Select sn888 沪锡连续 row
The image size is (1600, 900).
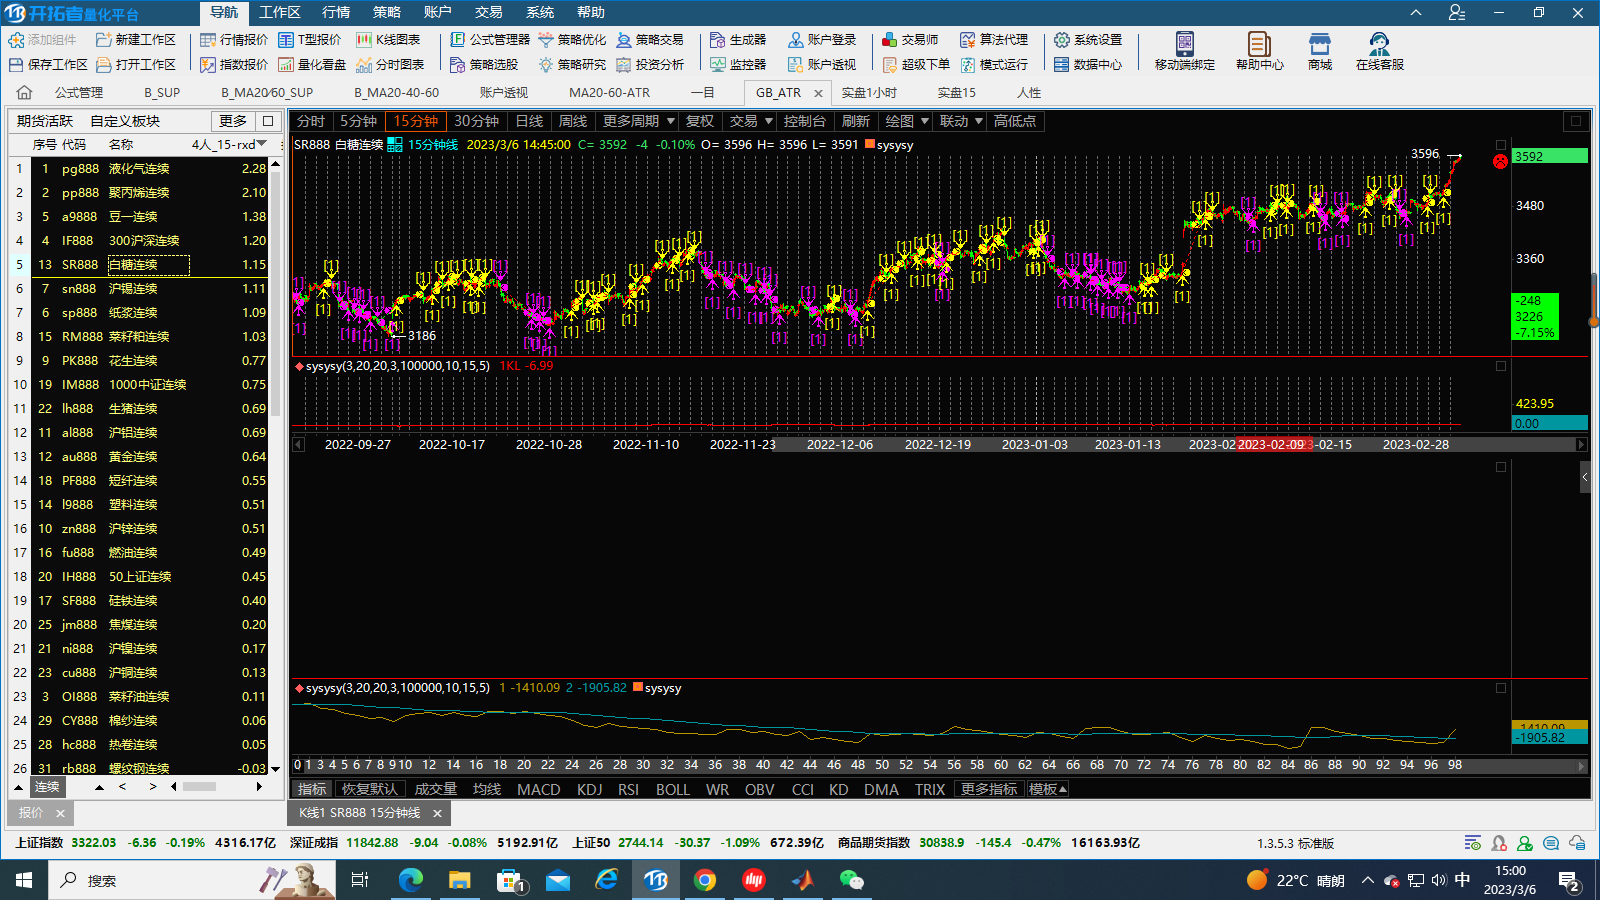click(140, 288)
